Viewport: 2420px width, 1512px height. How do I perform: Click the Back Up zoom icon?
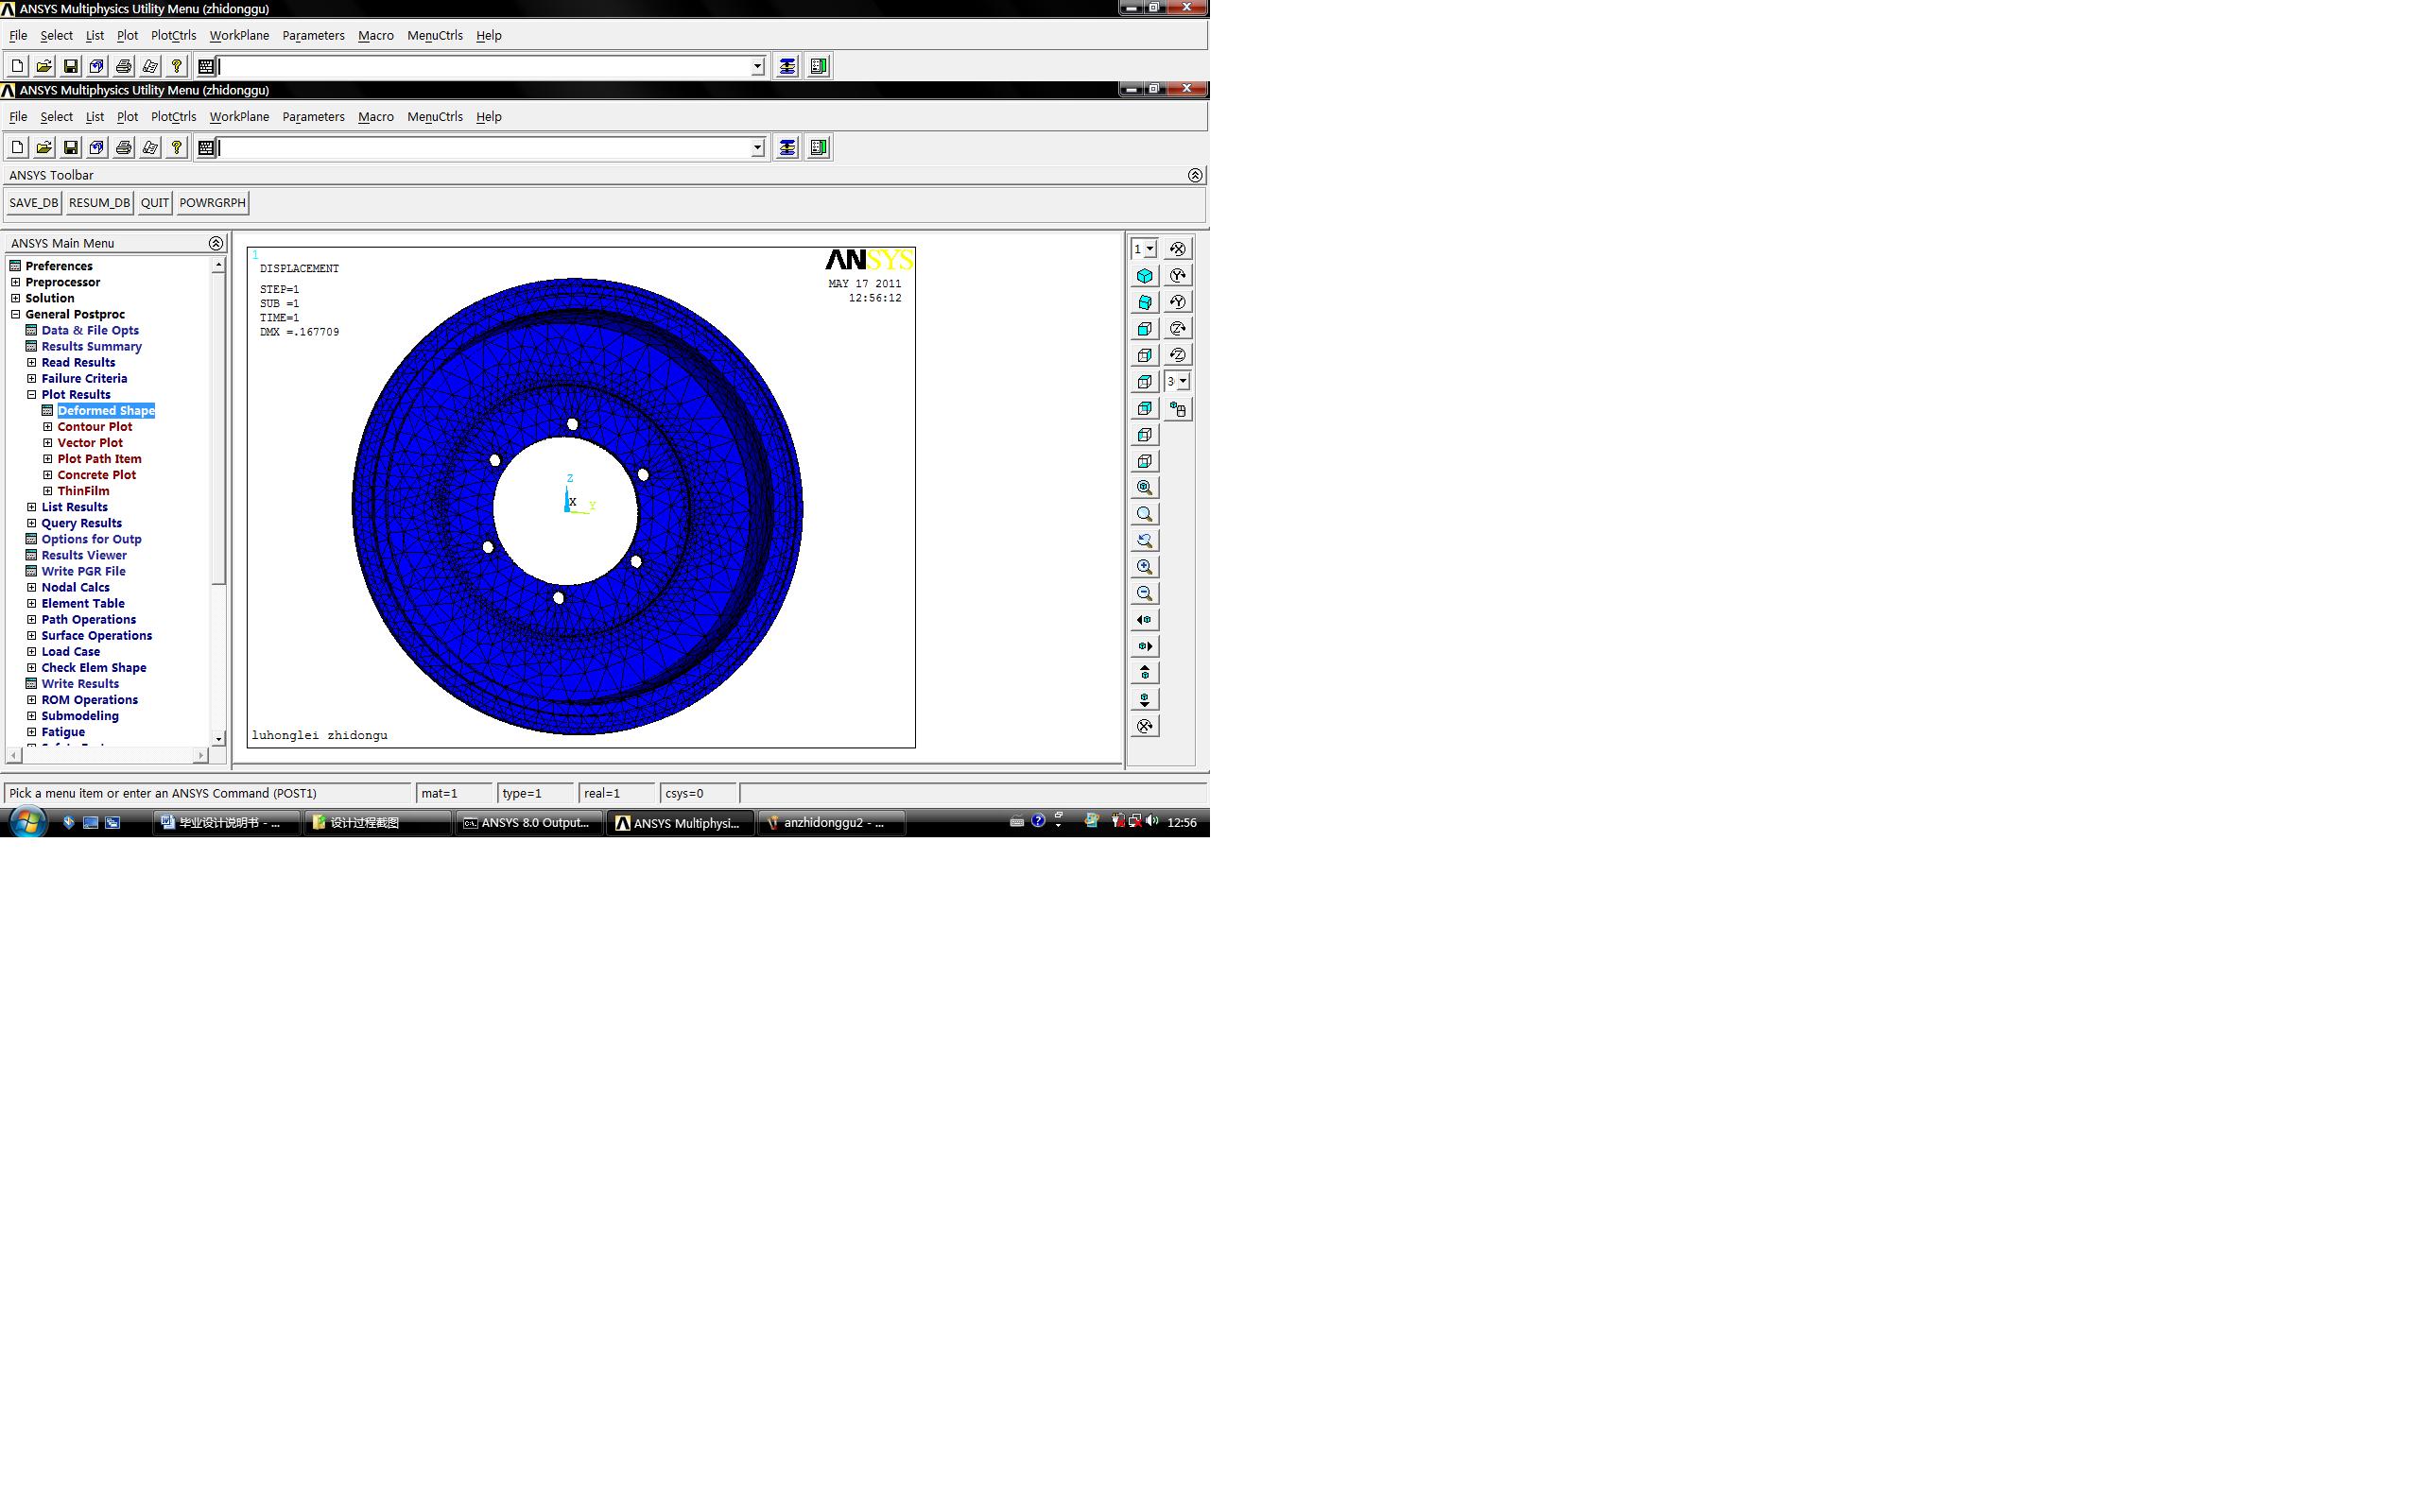1145,540
